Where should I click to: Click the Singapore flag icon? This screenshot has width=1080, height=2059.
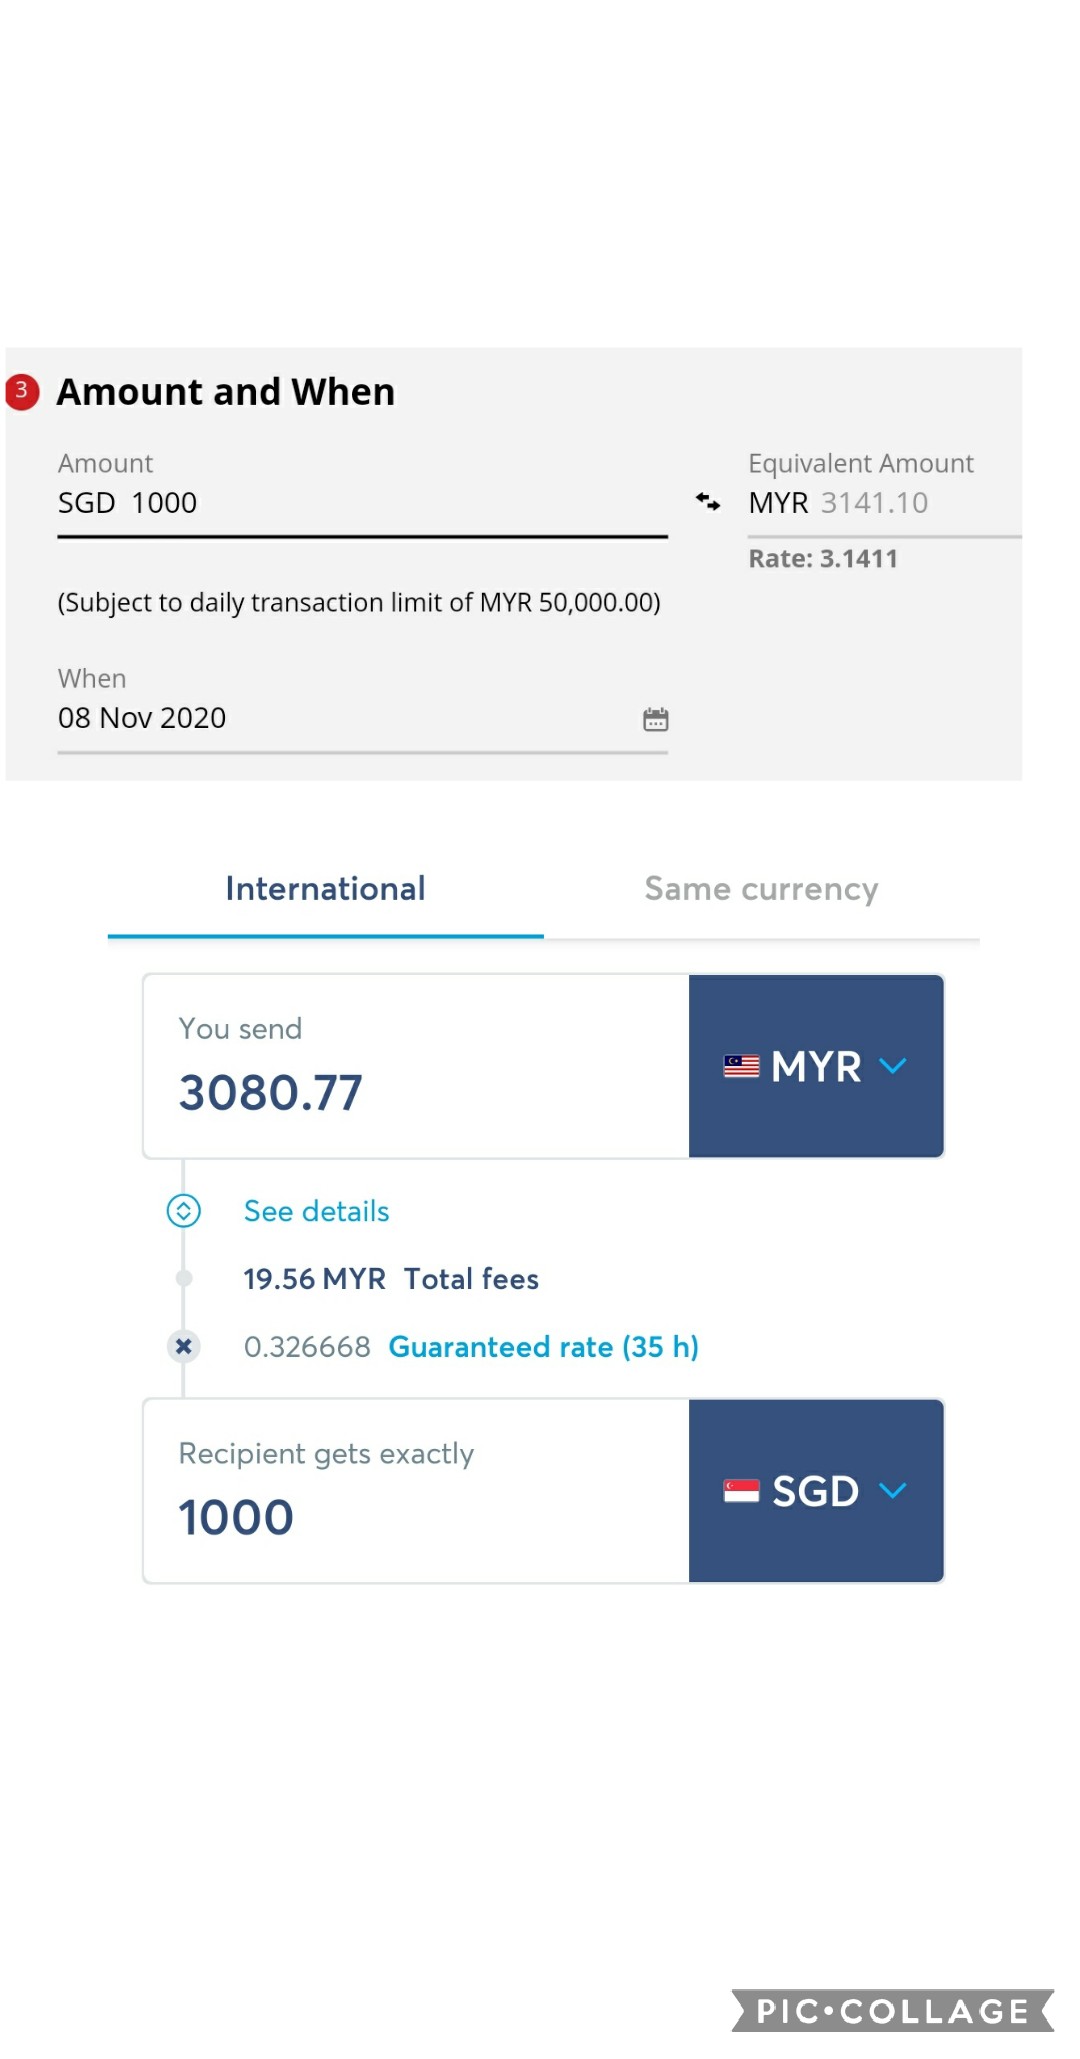click(741, 1491)
